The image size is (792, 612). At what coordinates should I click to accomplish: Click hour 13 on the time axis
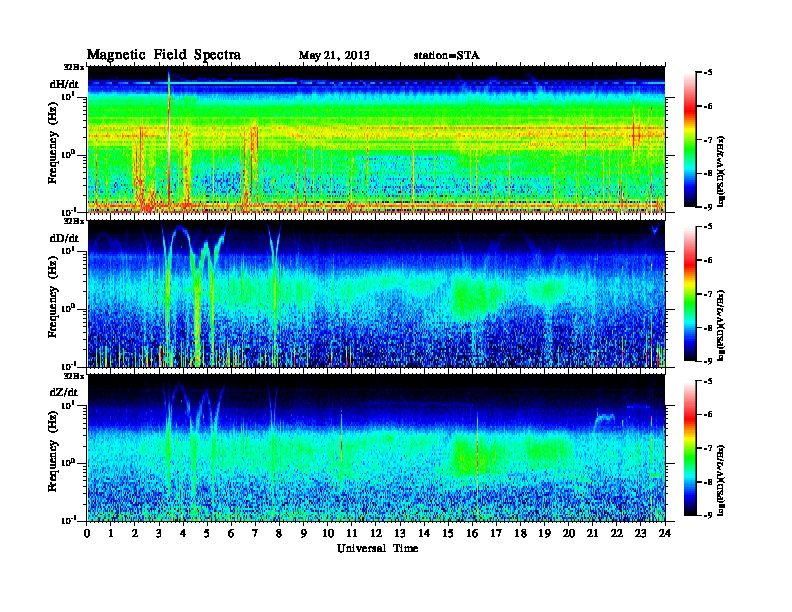coord(400,533)
